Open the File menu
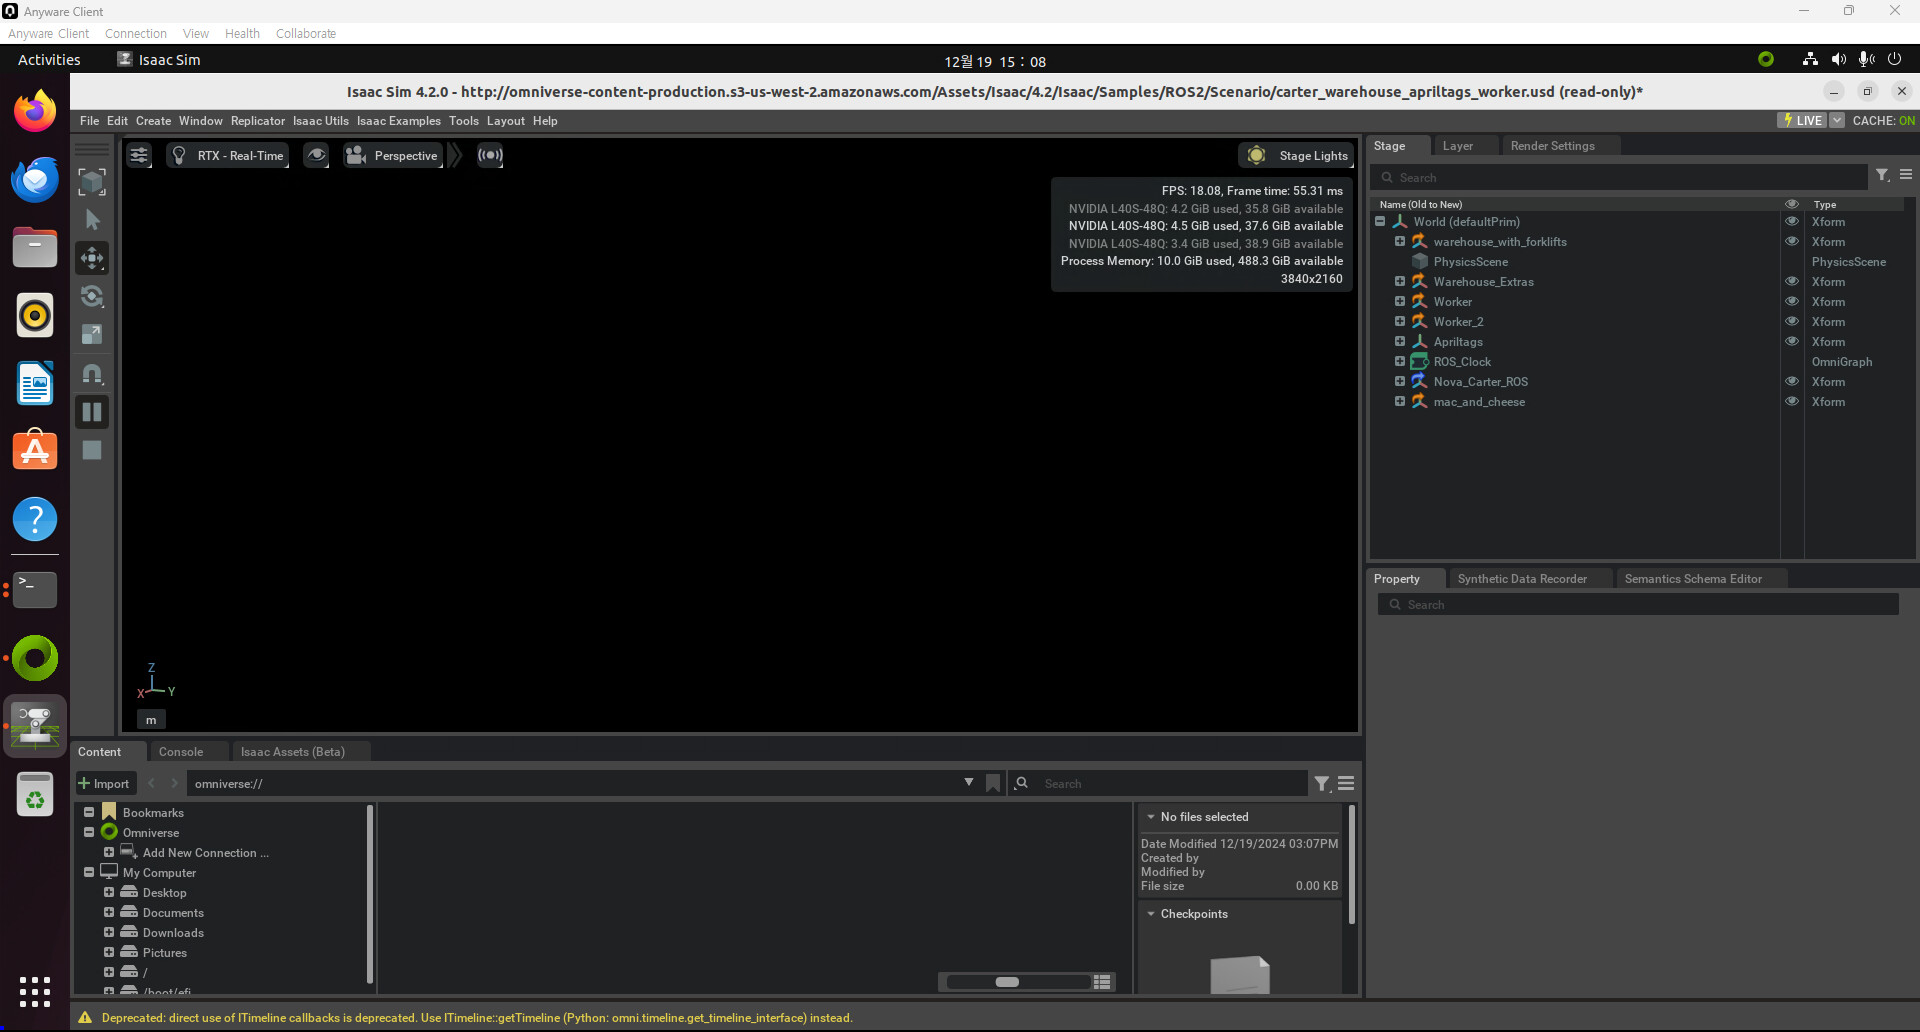The height and width of the screenshot is (1032, 1920). [89, 121]
